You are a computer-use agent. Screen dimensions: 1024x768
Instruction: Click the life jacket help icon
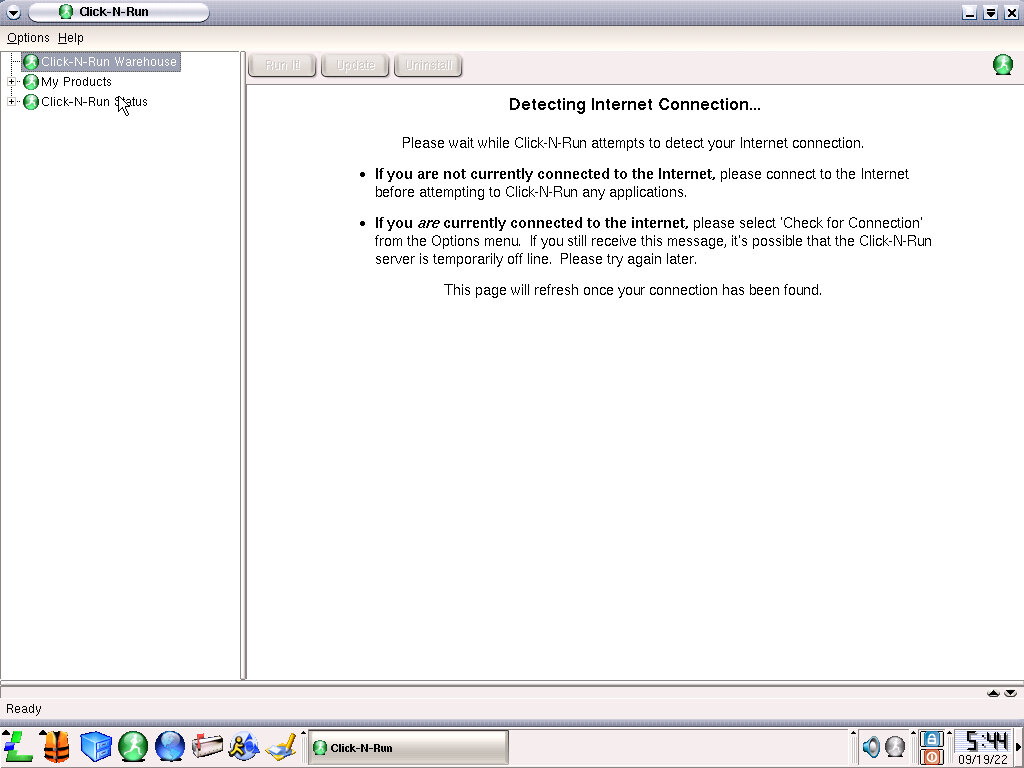click(56, 746)
